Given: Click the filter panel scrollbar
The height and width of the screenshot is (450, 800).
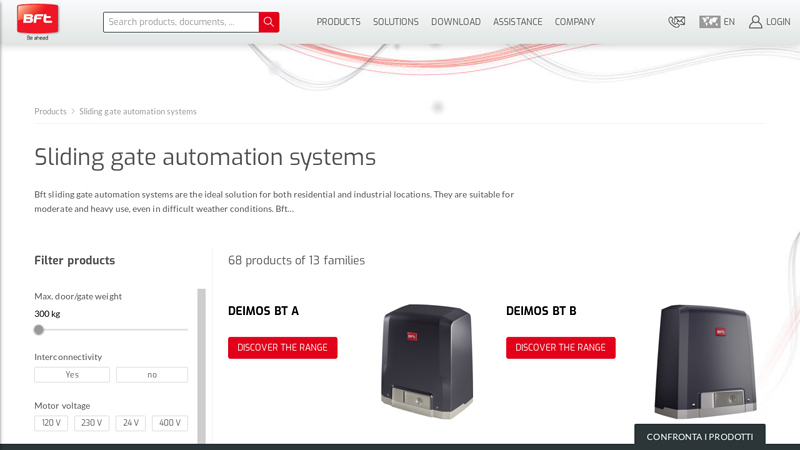Looking at the screenshot, I should pos(202,366).
